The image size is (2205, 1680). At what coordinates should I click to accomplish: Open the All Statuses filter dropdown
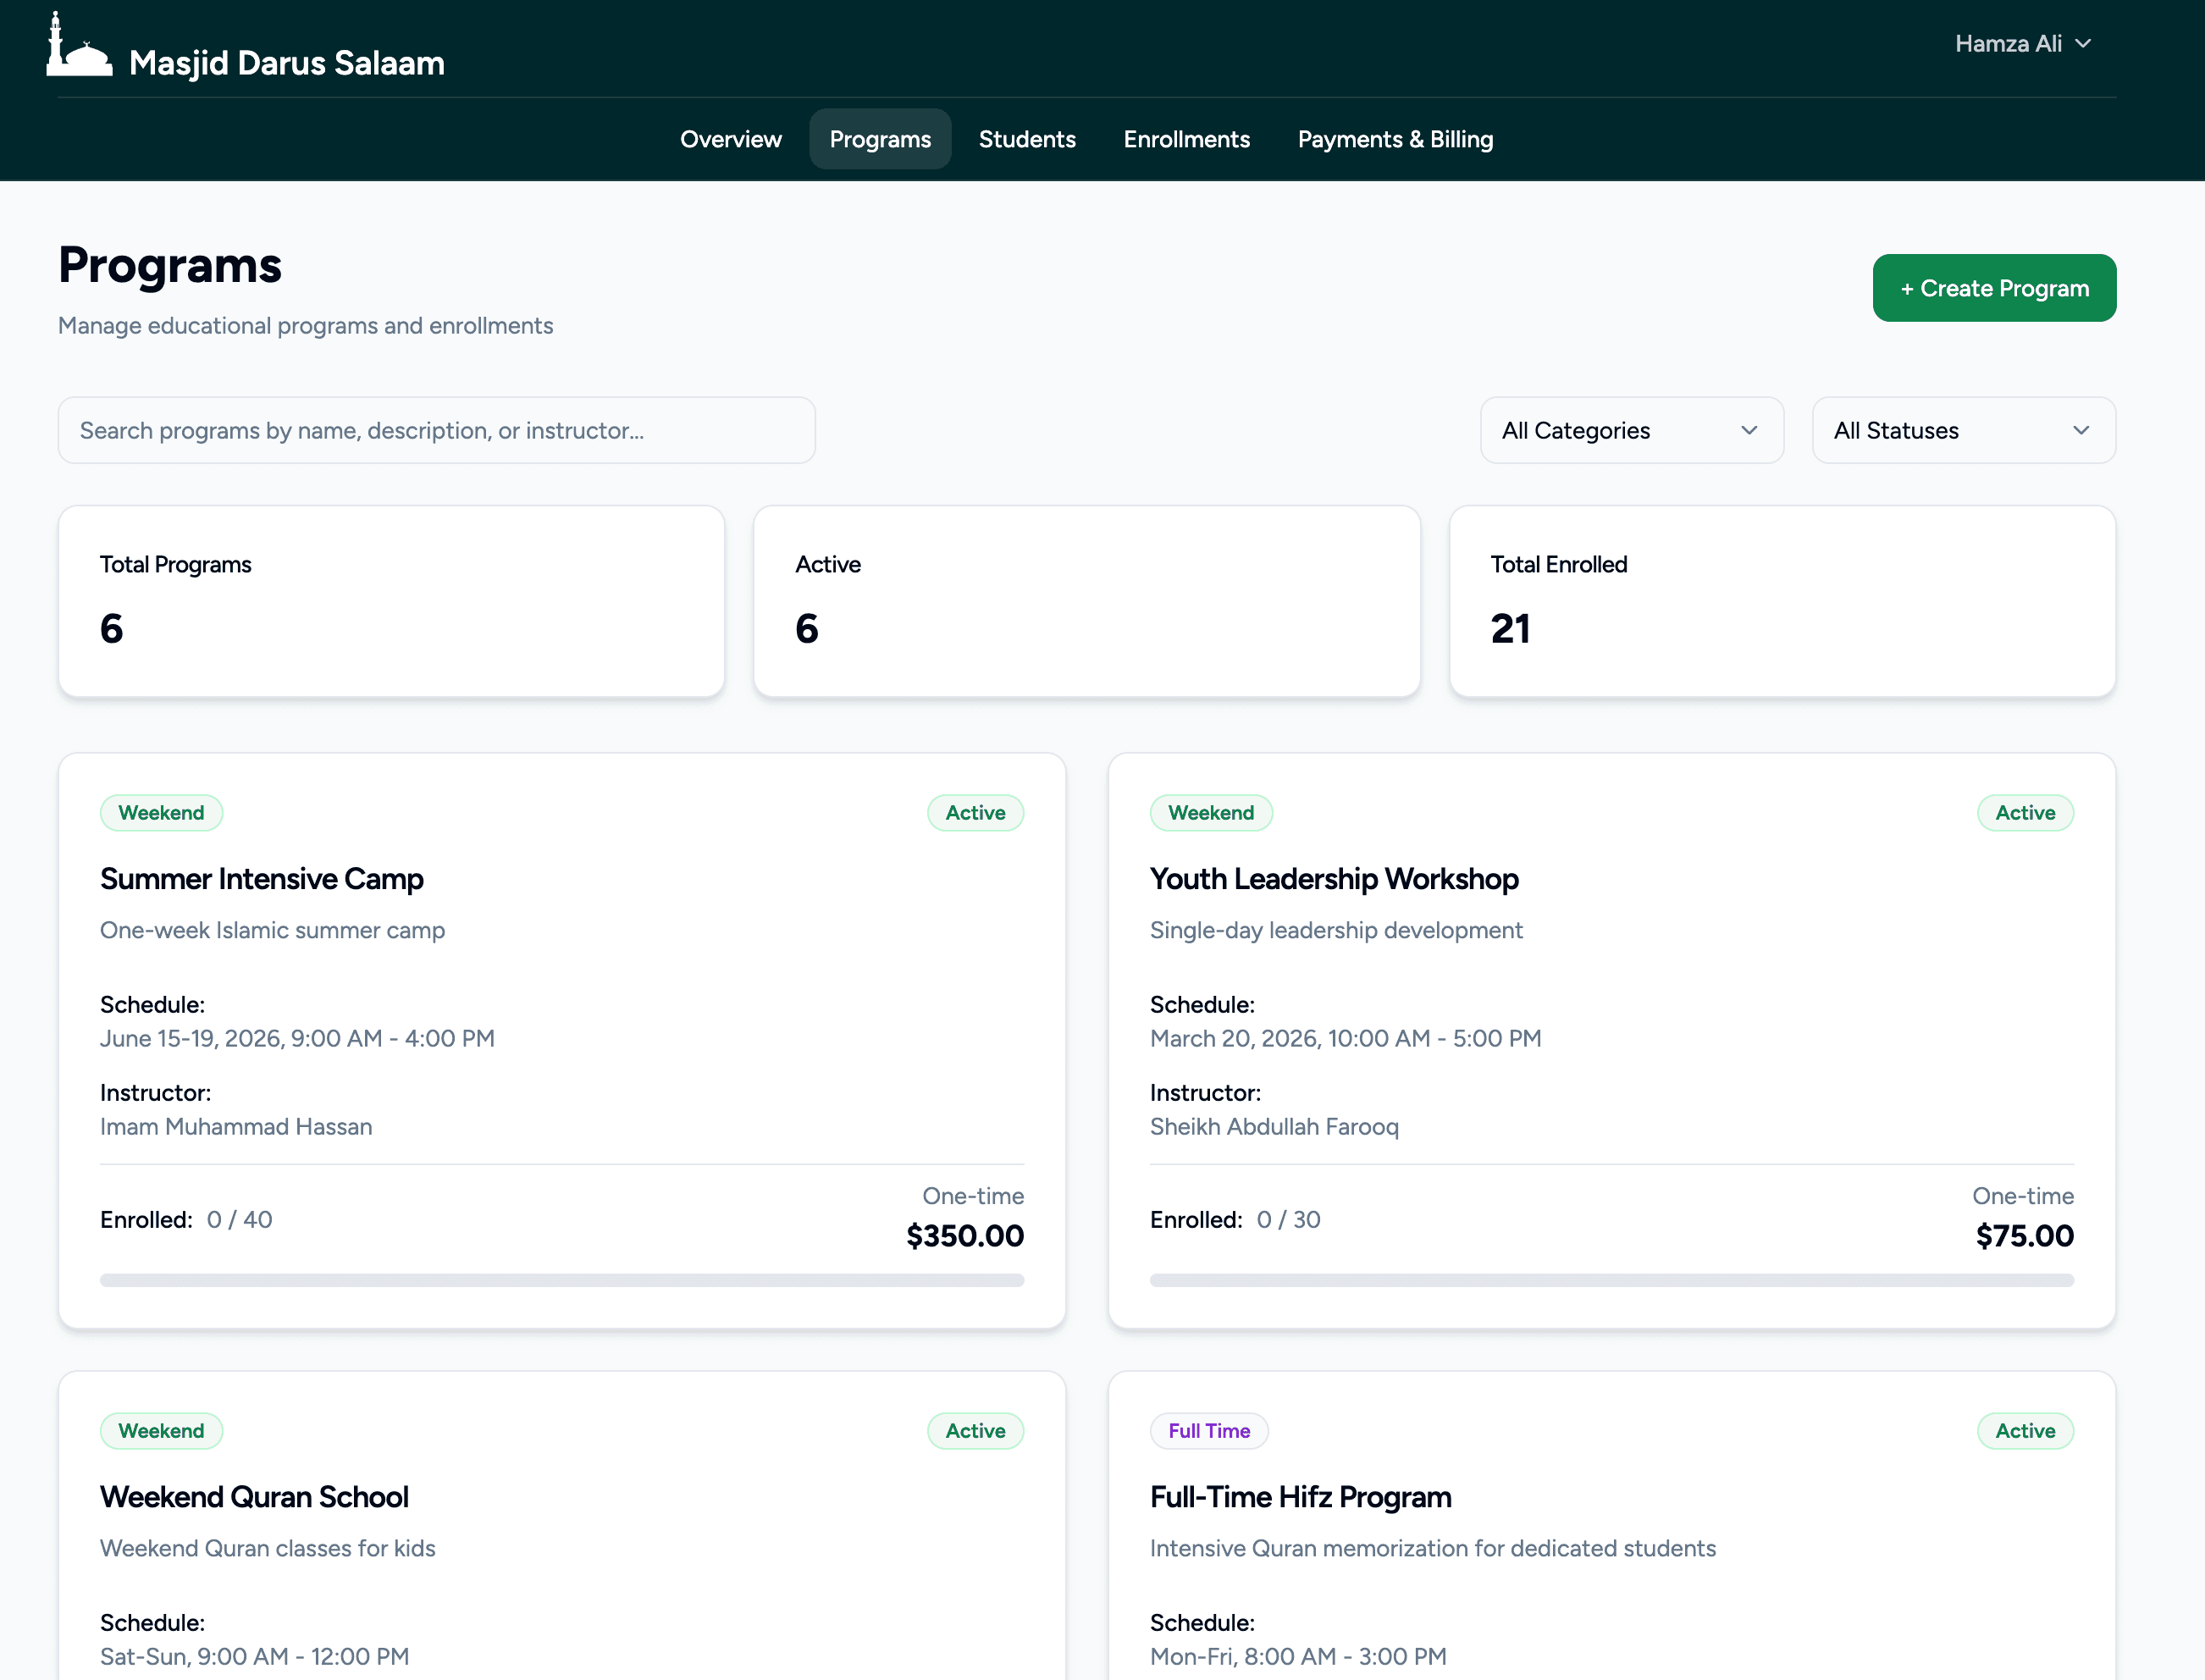pyautogui.click(x=1962, y=430)
